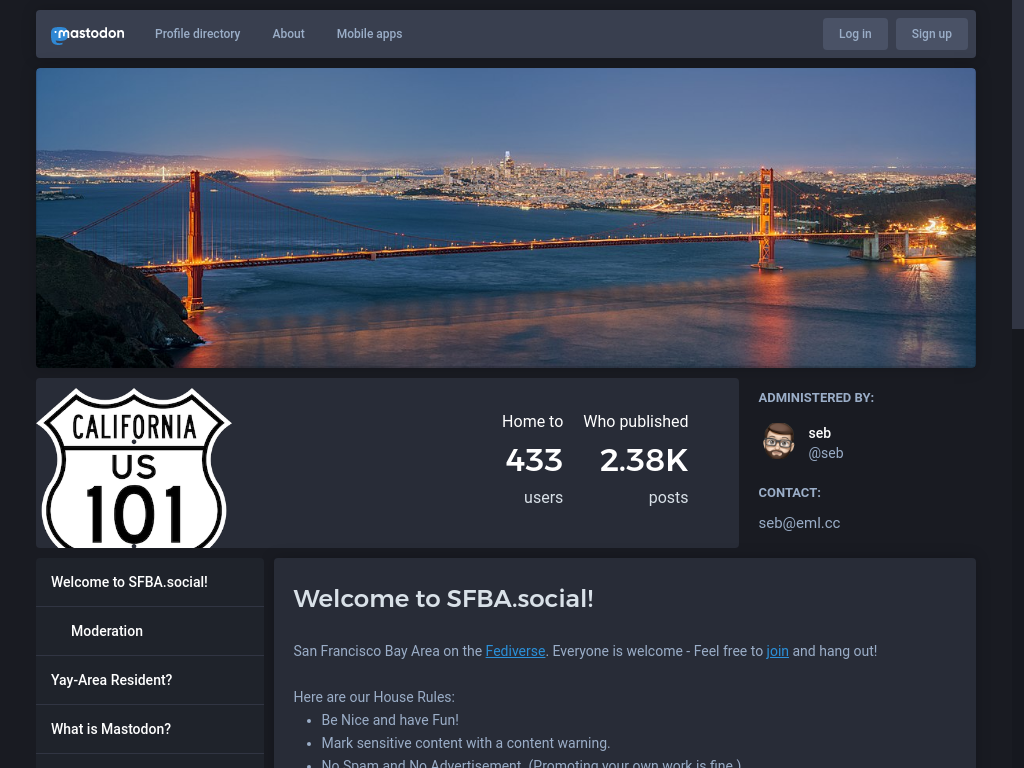The height and width of the screenshot is (768, 1024).
Task: Select Moderation in the sidebar
Action: coord(107,631)
